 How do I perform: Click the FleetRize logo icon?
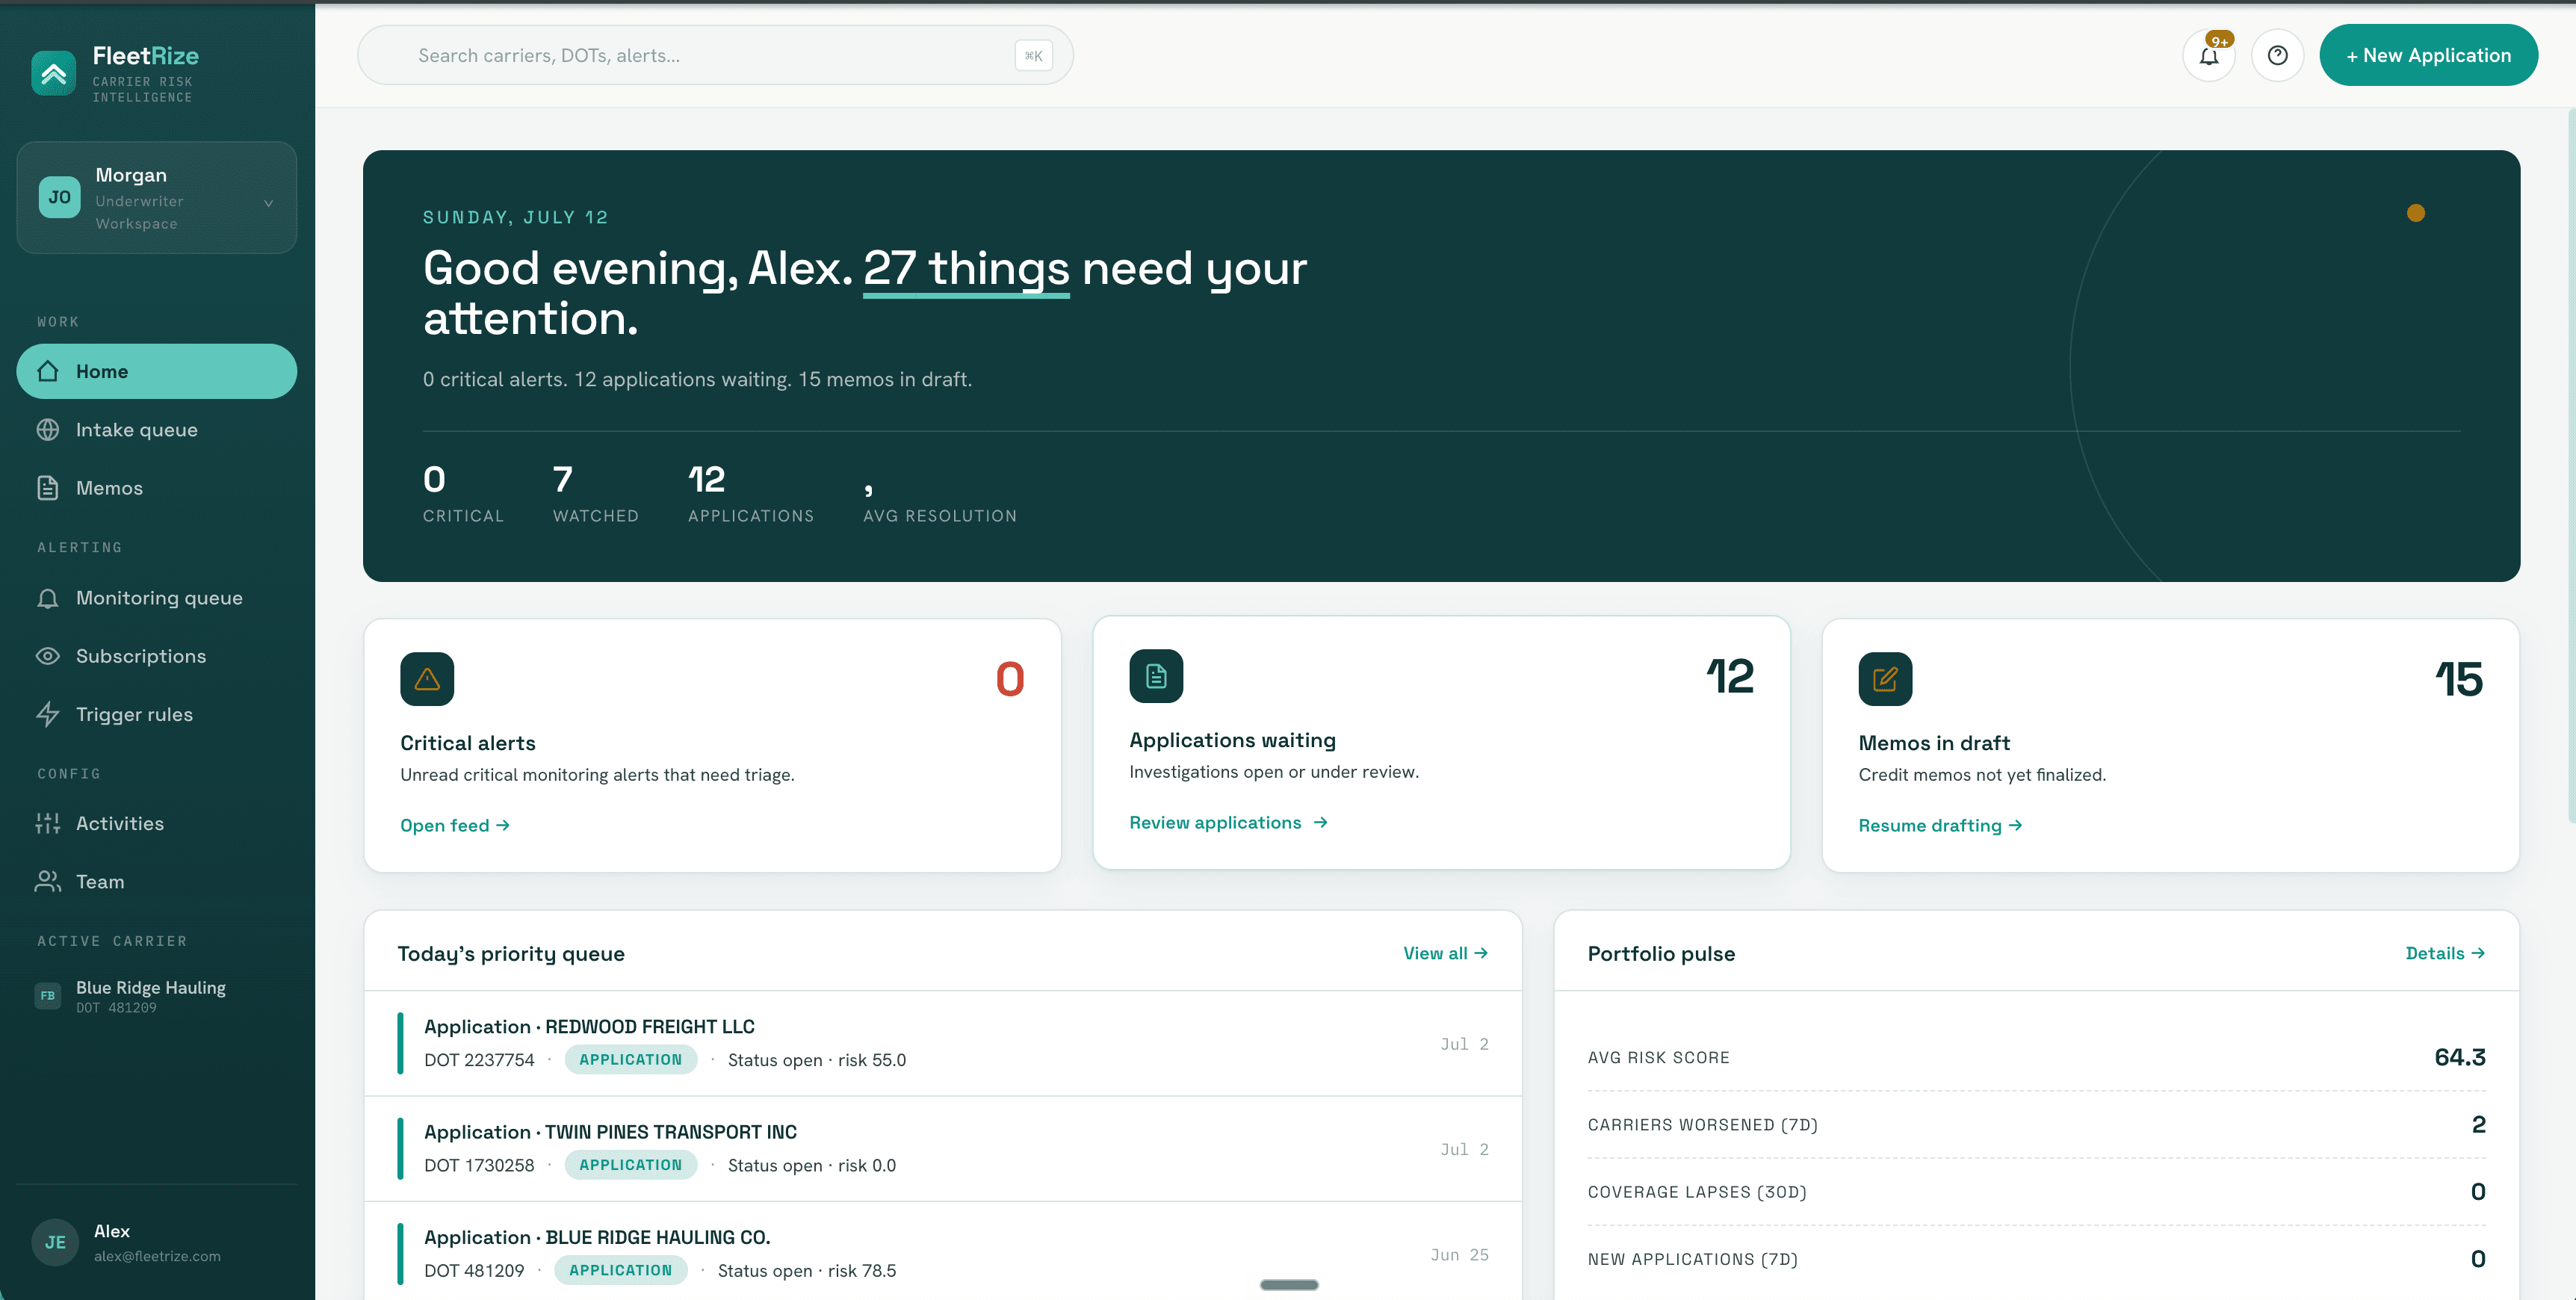tap(54, 73)
